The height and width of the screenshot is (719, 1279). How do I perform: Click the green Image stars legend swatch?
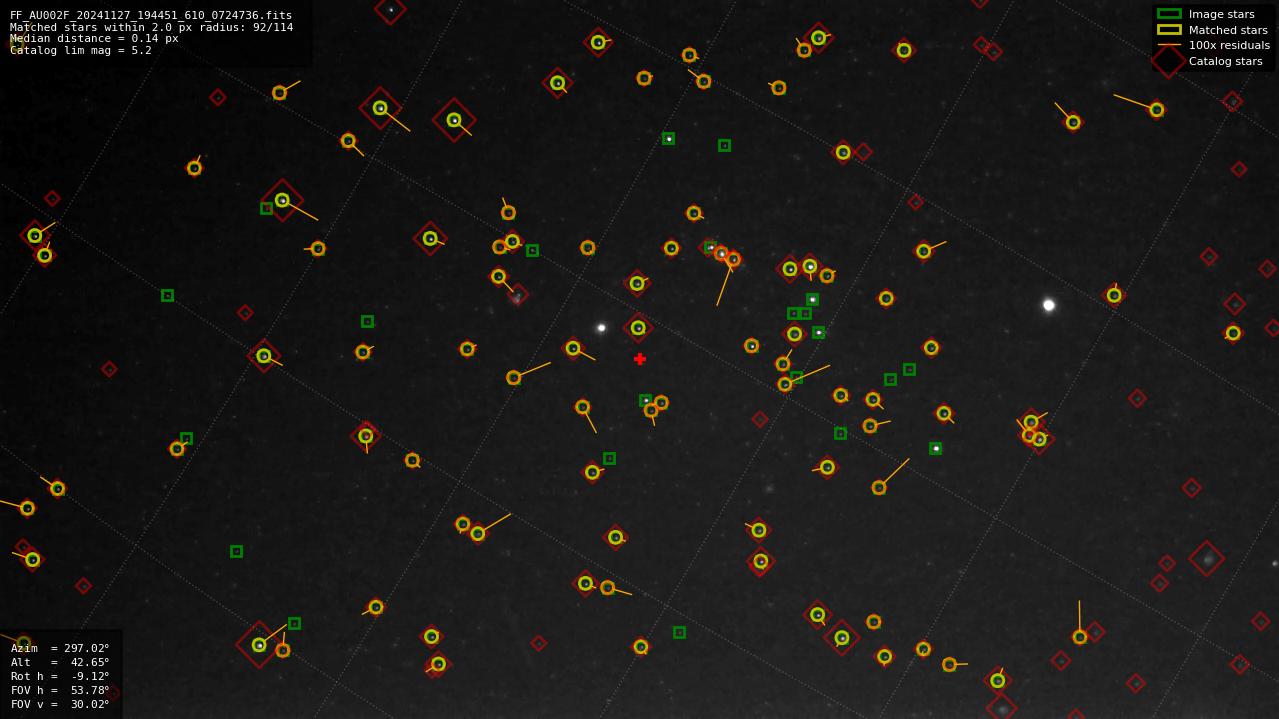(1169, 14)
